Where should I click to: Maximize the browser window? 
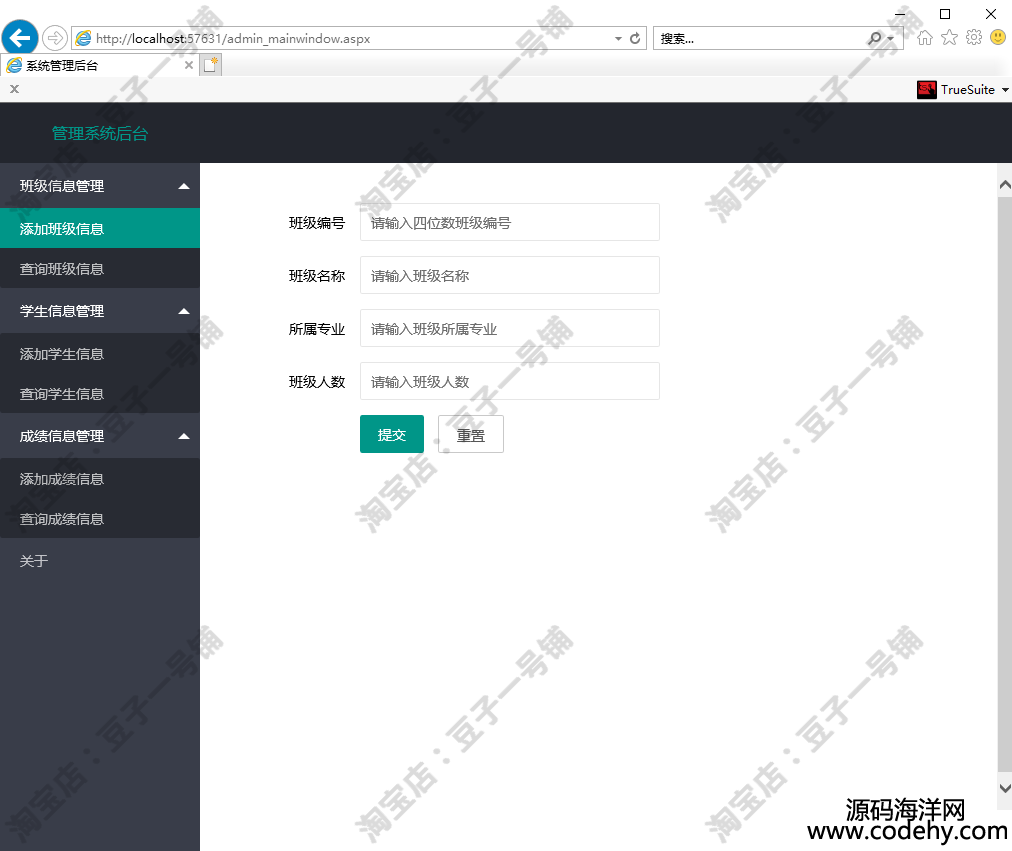pos(945,14)
